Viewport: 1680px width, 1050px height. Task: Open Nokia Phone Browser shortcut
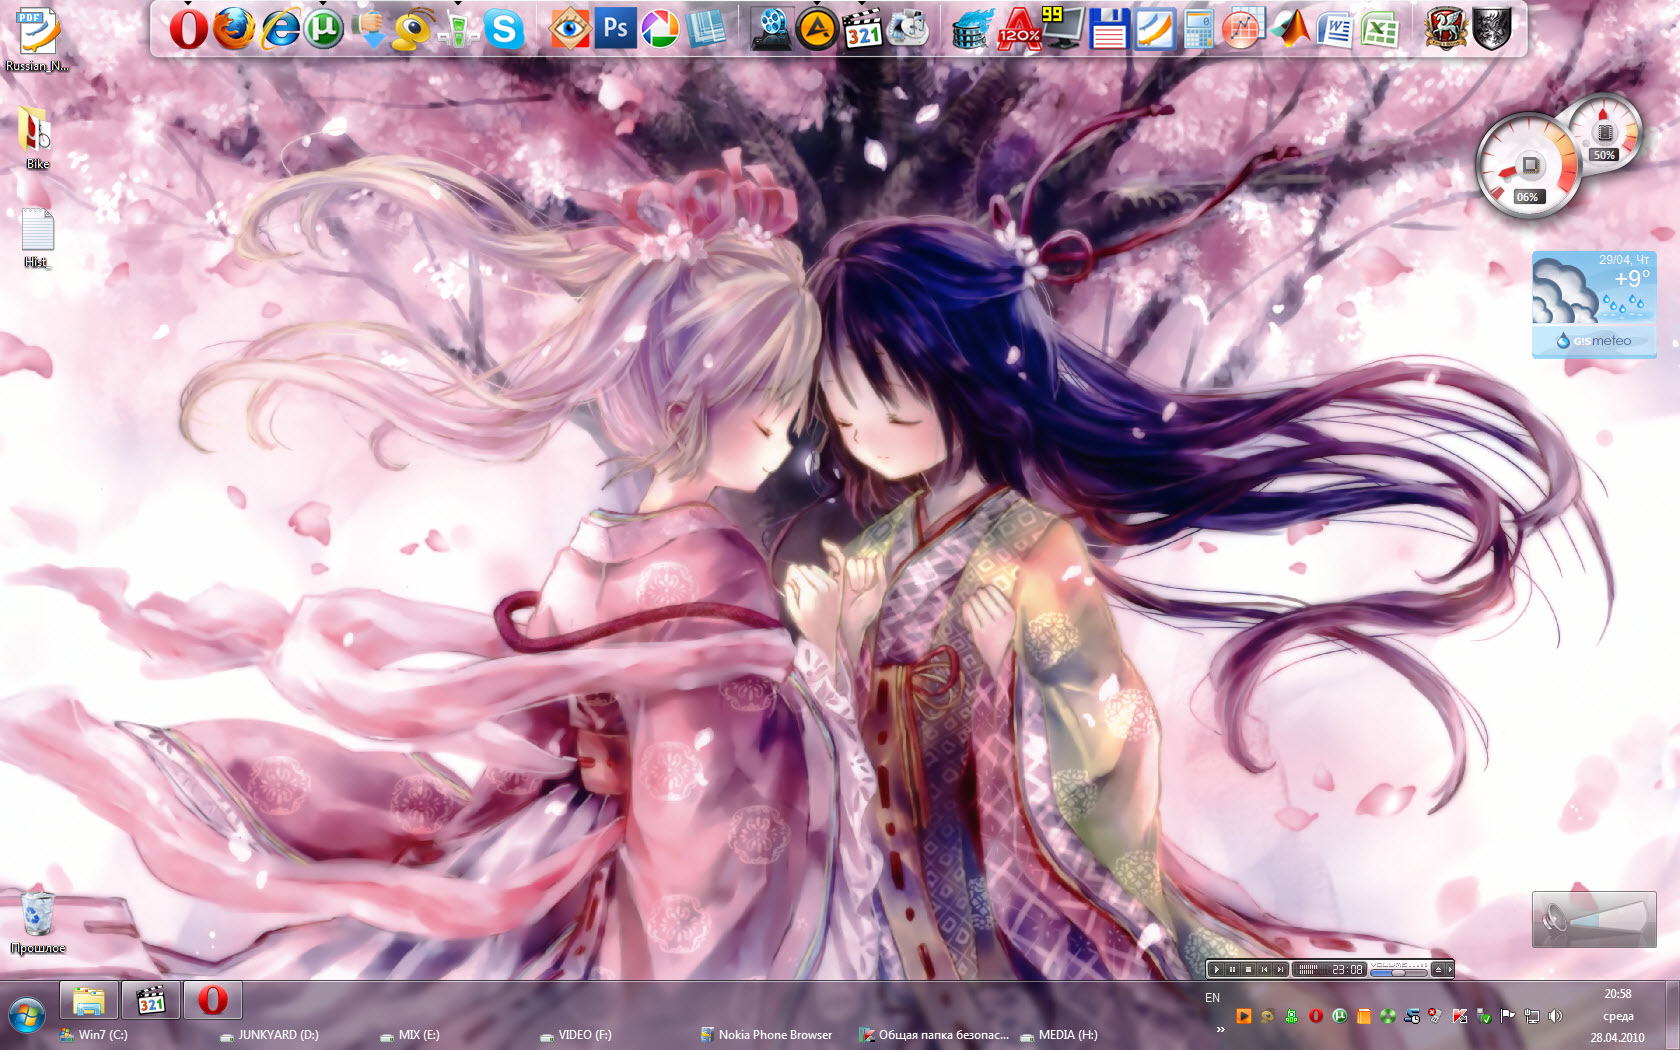(x=766, y=1035)
